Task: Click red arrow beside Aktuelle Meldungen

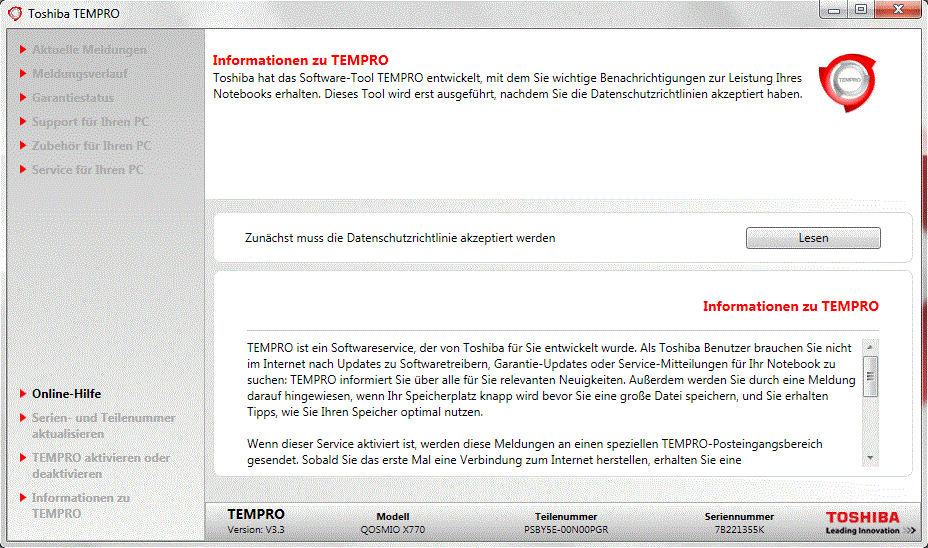Action: pos(23,50)
